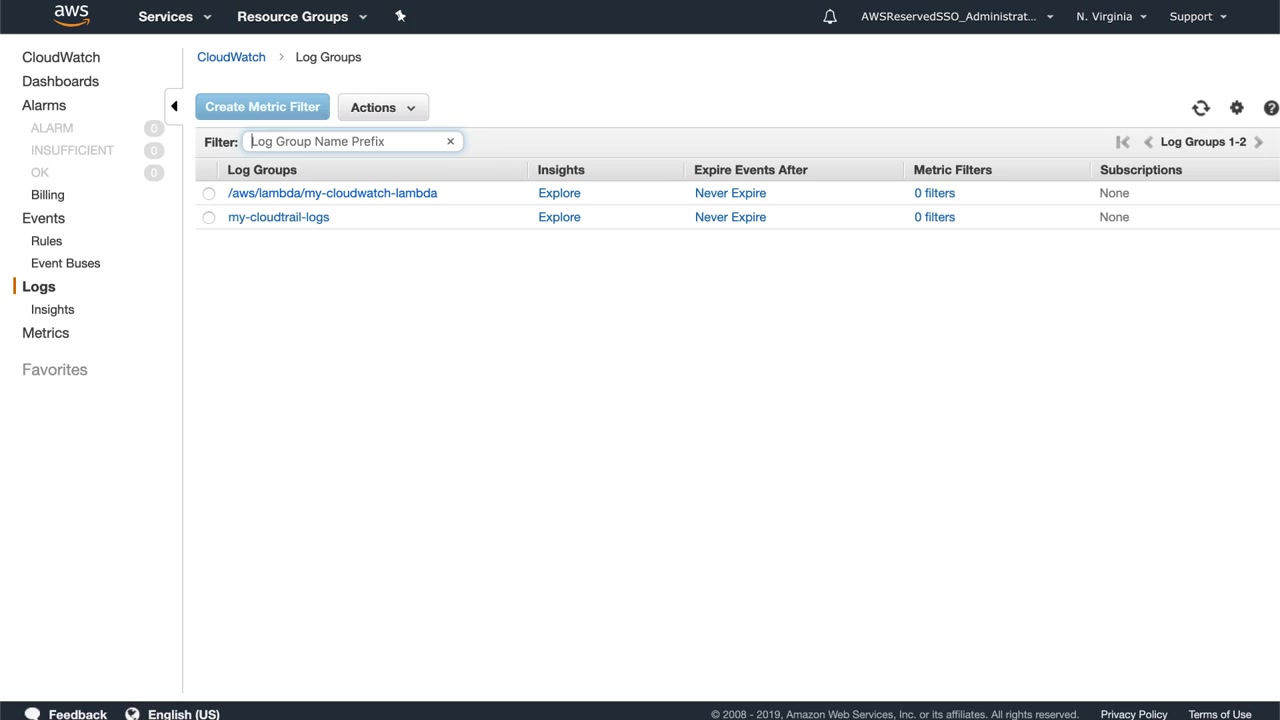Image resolution: width=1280 pixels, height=720 pixels.
Task: Click the pin shortcut icon in navbar
Action: click(400, 16)
